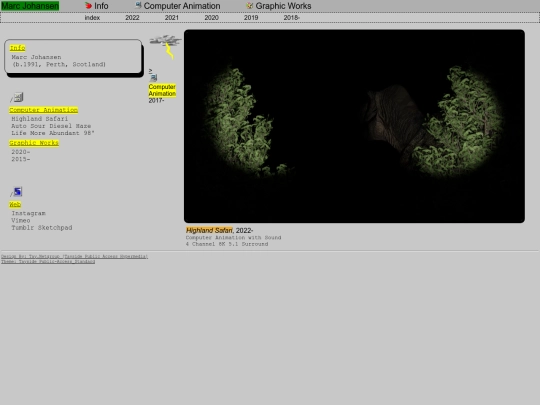
Task: Click the yellow Computer Animation label beside image
Action: coord(162,90)
